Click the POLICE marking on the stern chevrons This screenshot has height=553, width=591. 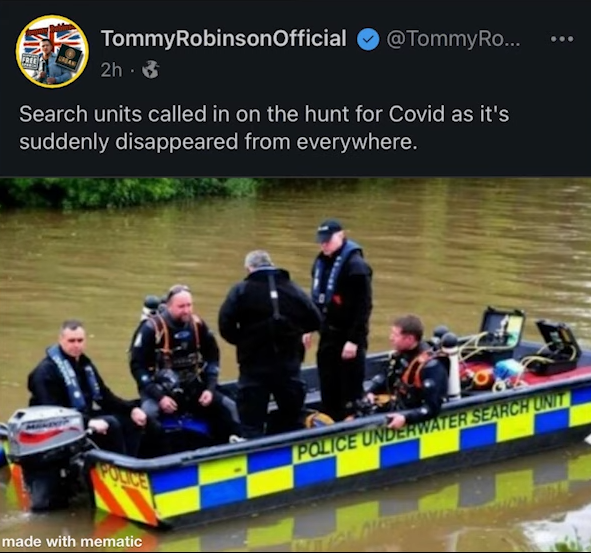123,478
